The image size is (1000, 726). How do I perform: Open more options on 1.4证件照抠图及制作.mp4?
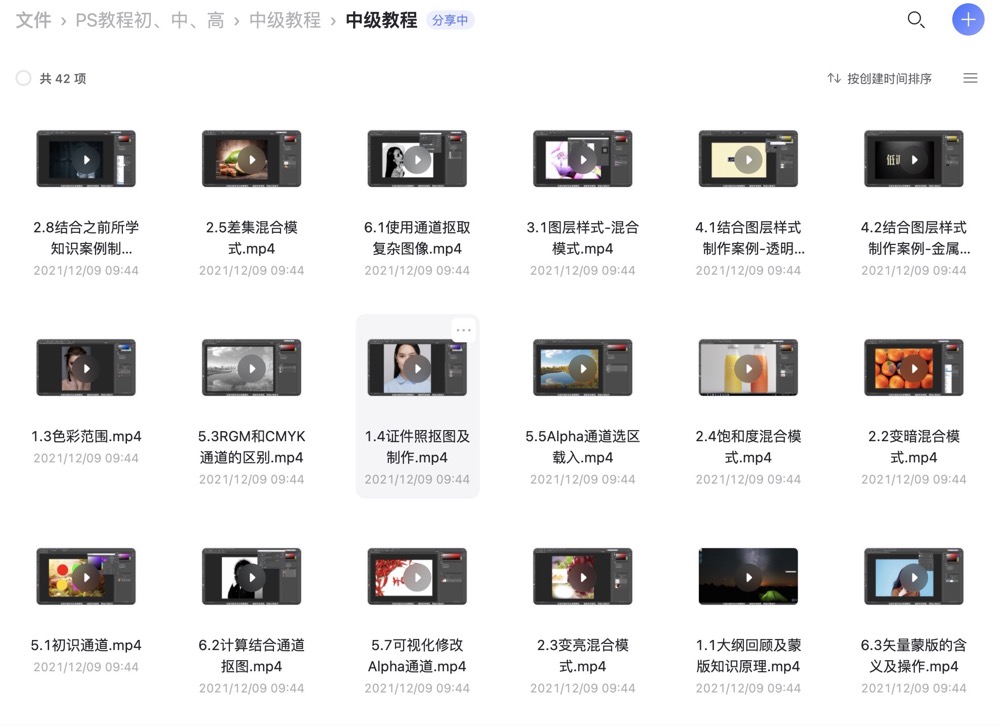click(x=463, y=330)
